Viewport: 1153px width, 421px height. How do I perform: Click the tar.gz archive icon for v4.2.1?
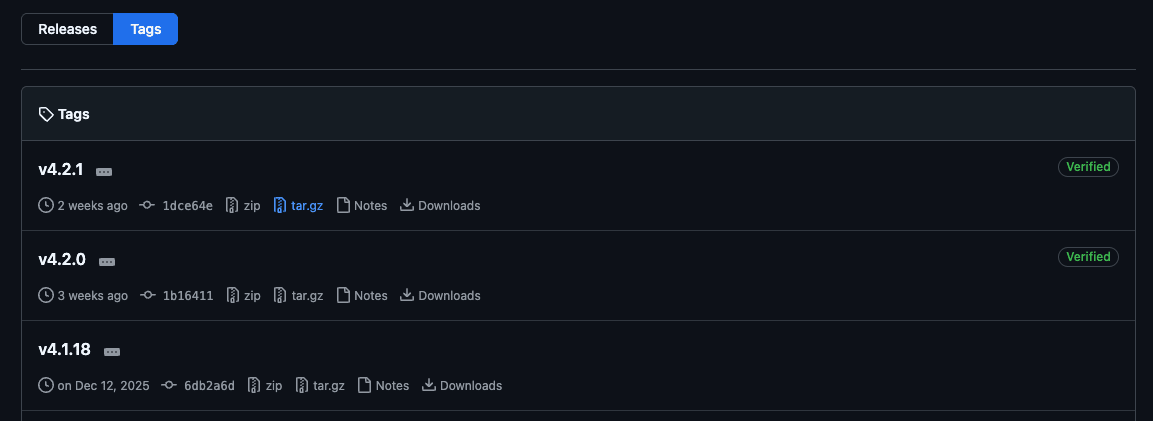280,206
